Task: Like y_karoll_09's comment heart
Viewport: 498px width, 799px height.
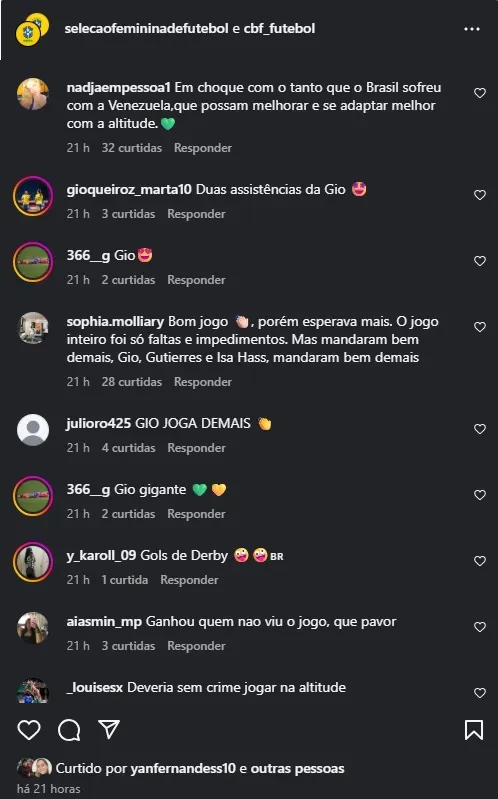Action: pos(480,561)
